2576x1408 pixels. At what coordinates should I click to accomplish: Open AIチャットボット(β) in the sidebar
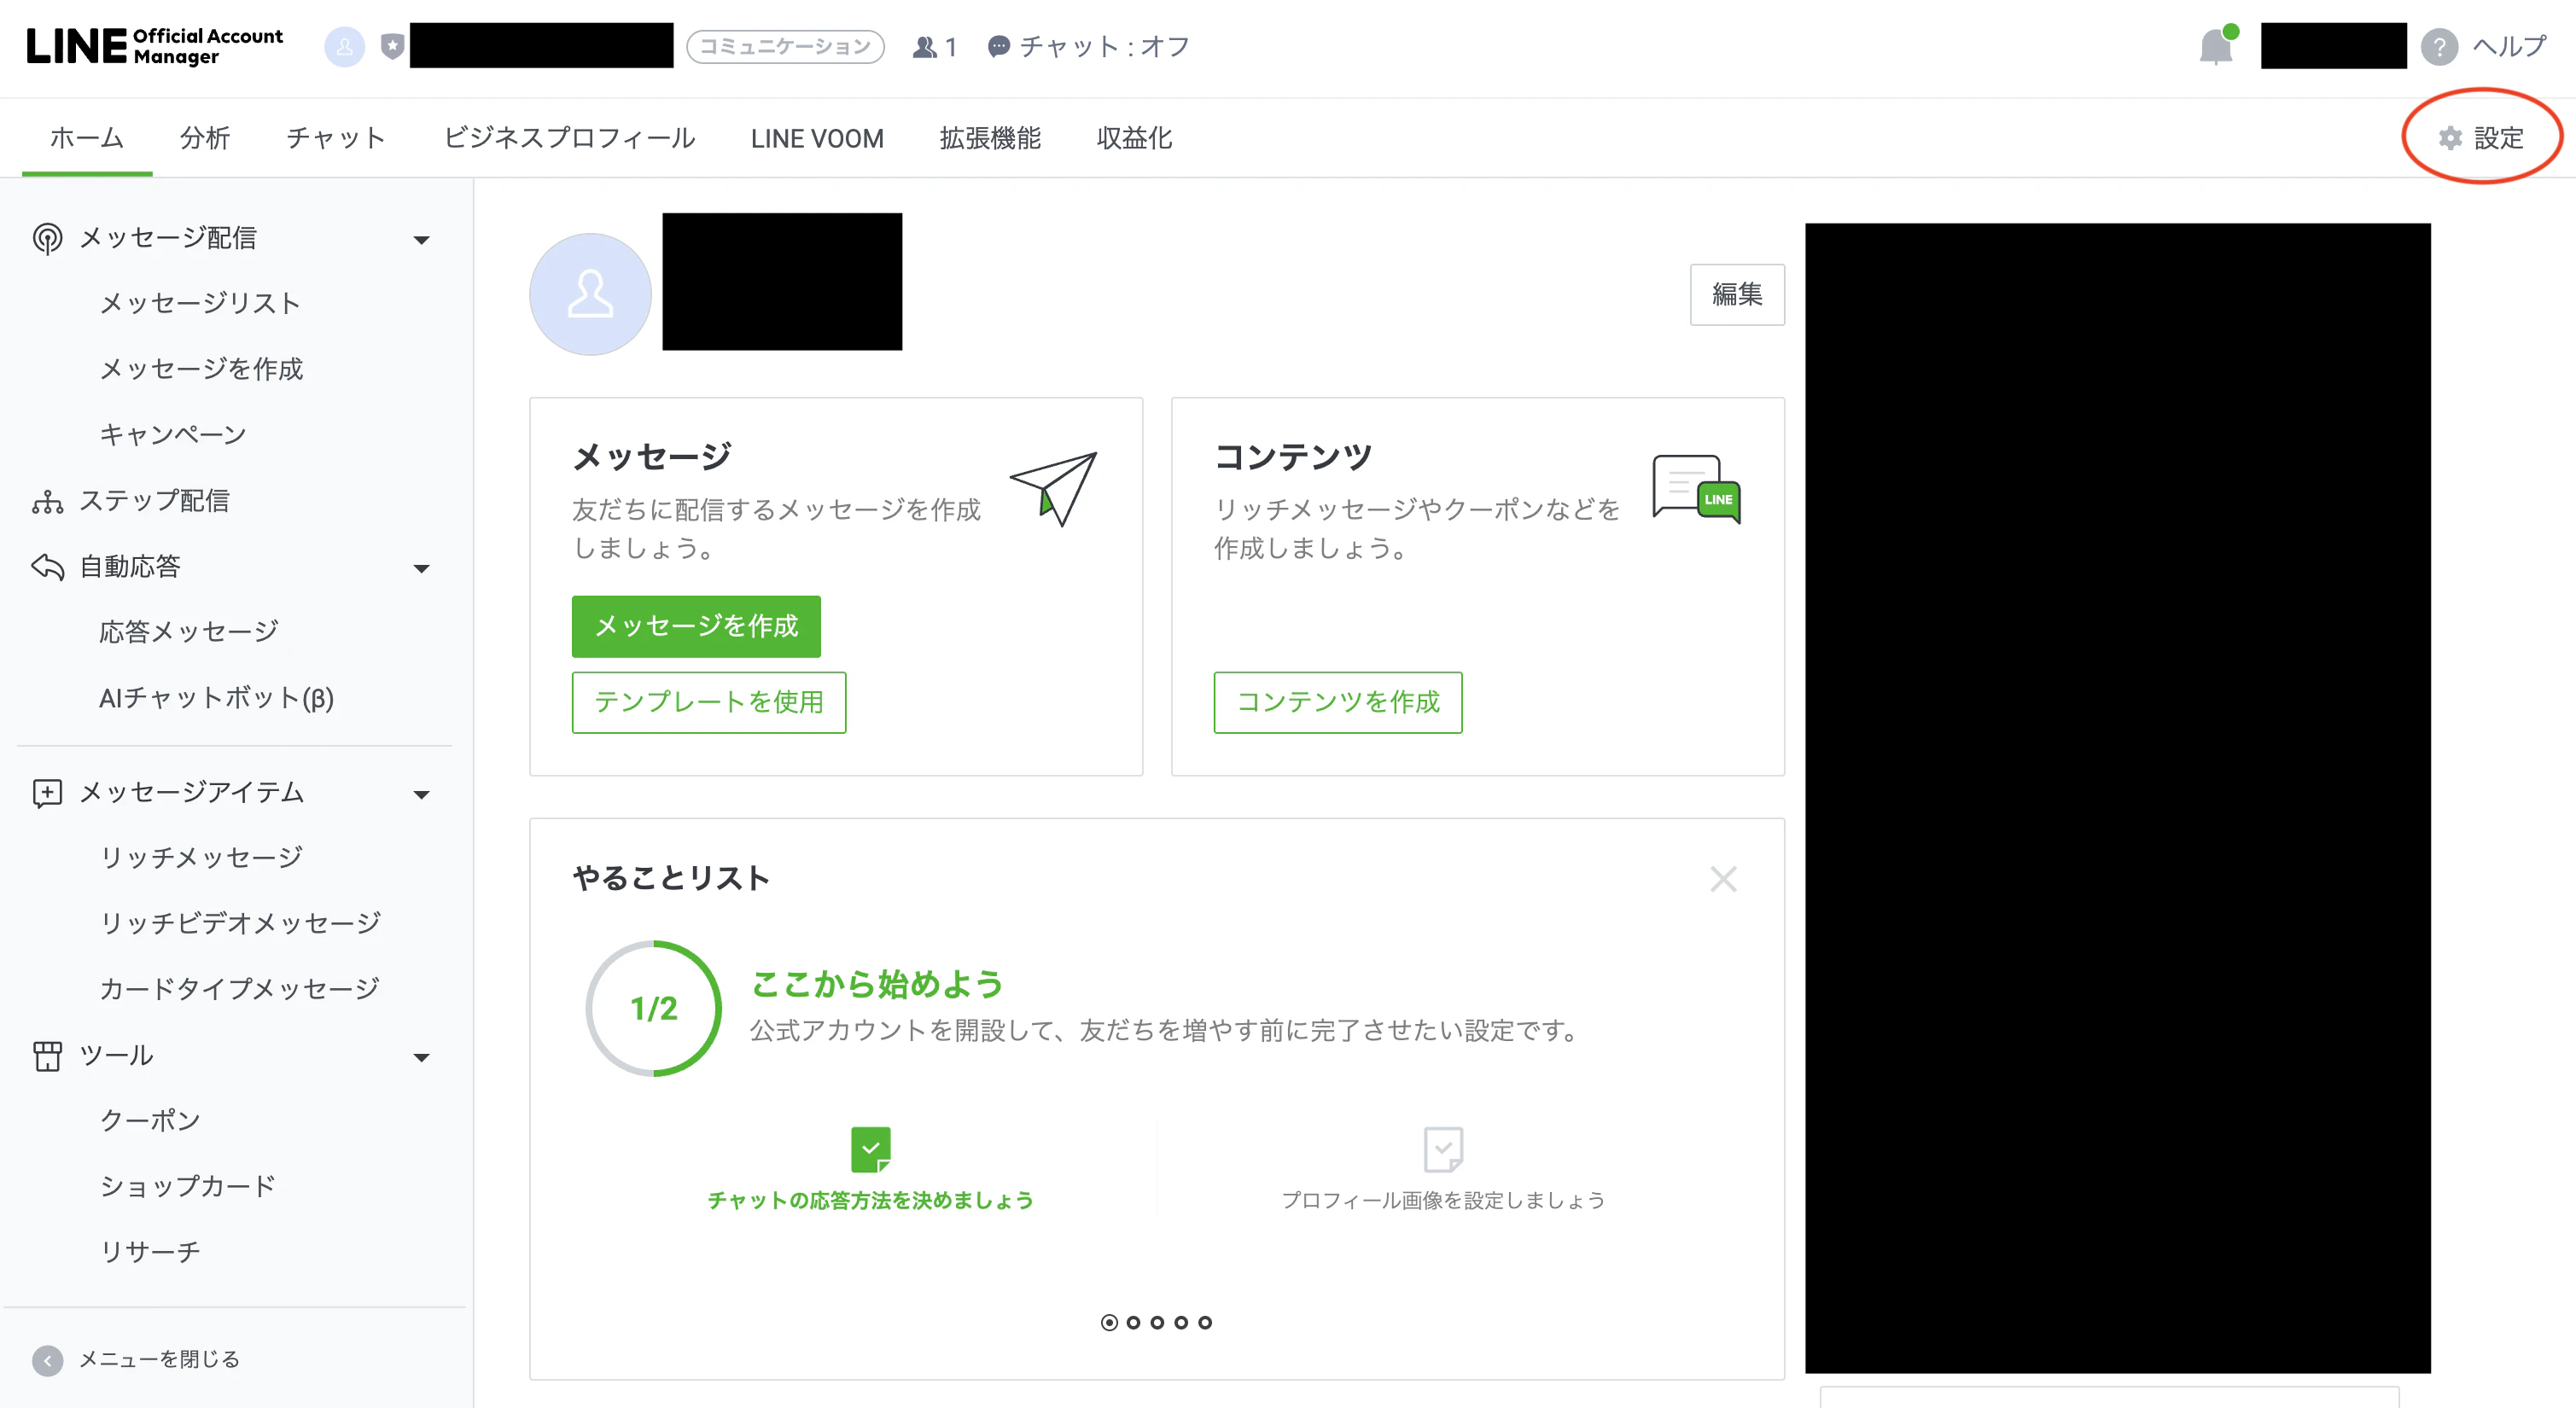pos(216,698)
